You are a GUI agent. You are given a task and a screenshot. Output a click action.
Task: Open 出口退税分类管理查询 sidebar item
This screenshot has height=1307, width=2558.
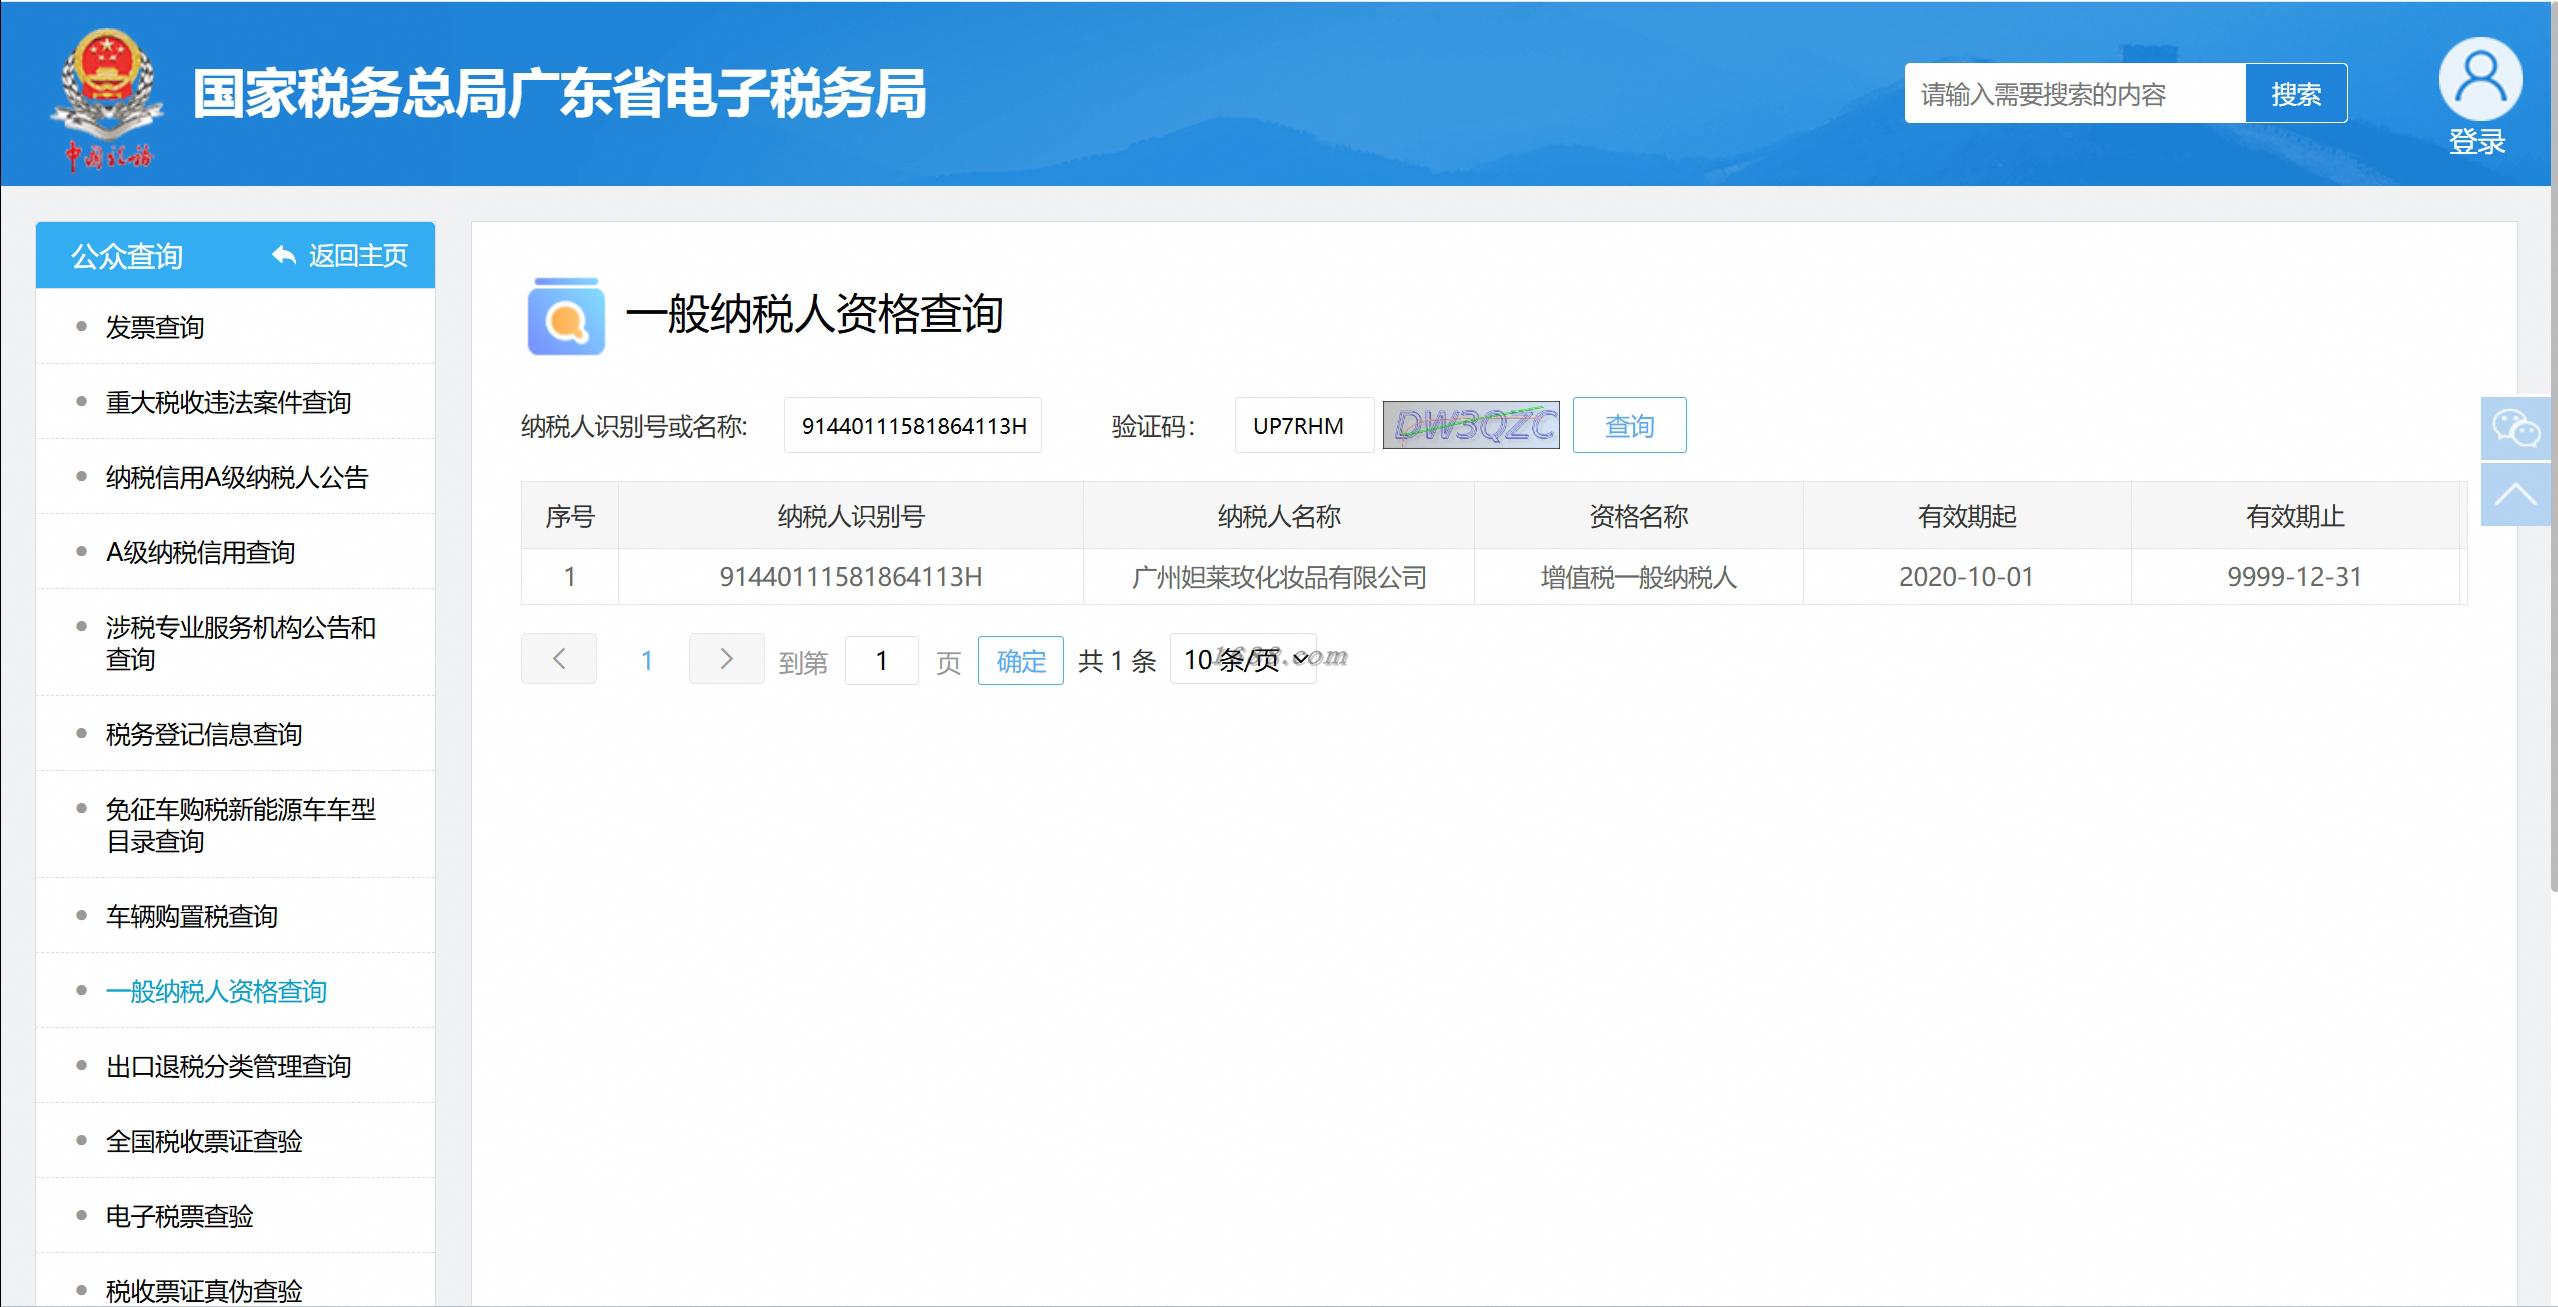pyautogui.click(x=229, y=1066)
